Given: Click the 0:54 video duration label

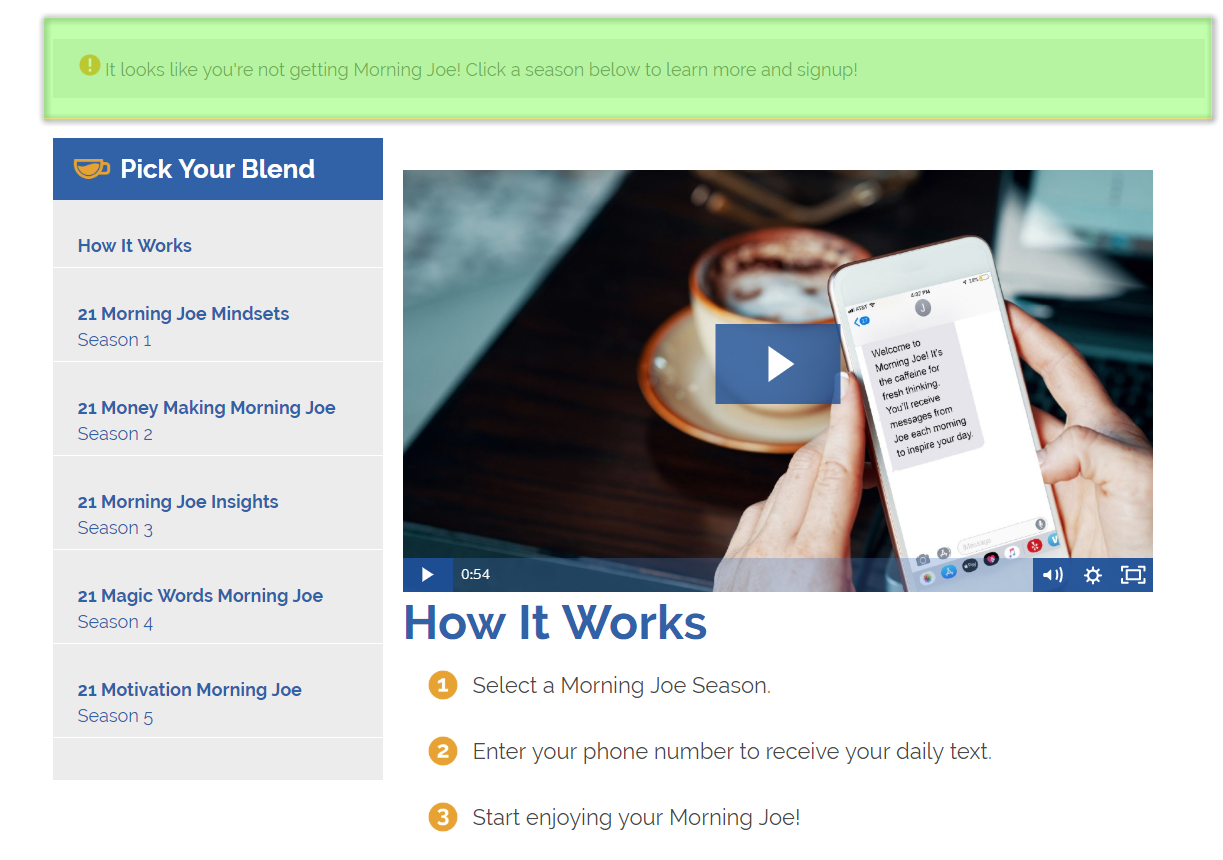Looking at the screenshot, I should (x=475, y=575).
